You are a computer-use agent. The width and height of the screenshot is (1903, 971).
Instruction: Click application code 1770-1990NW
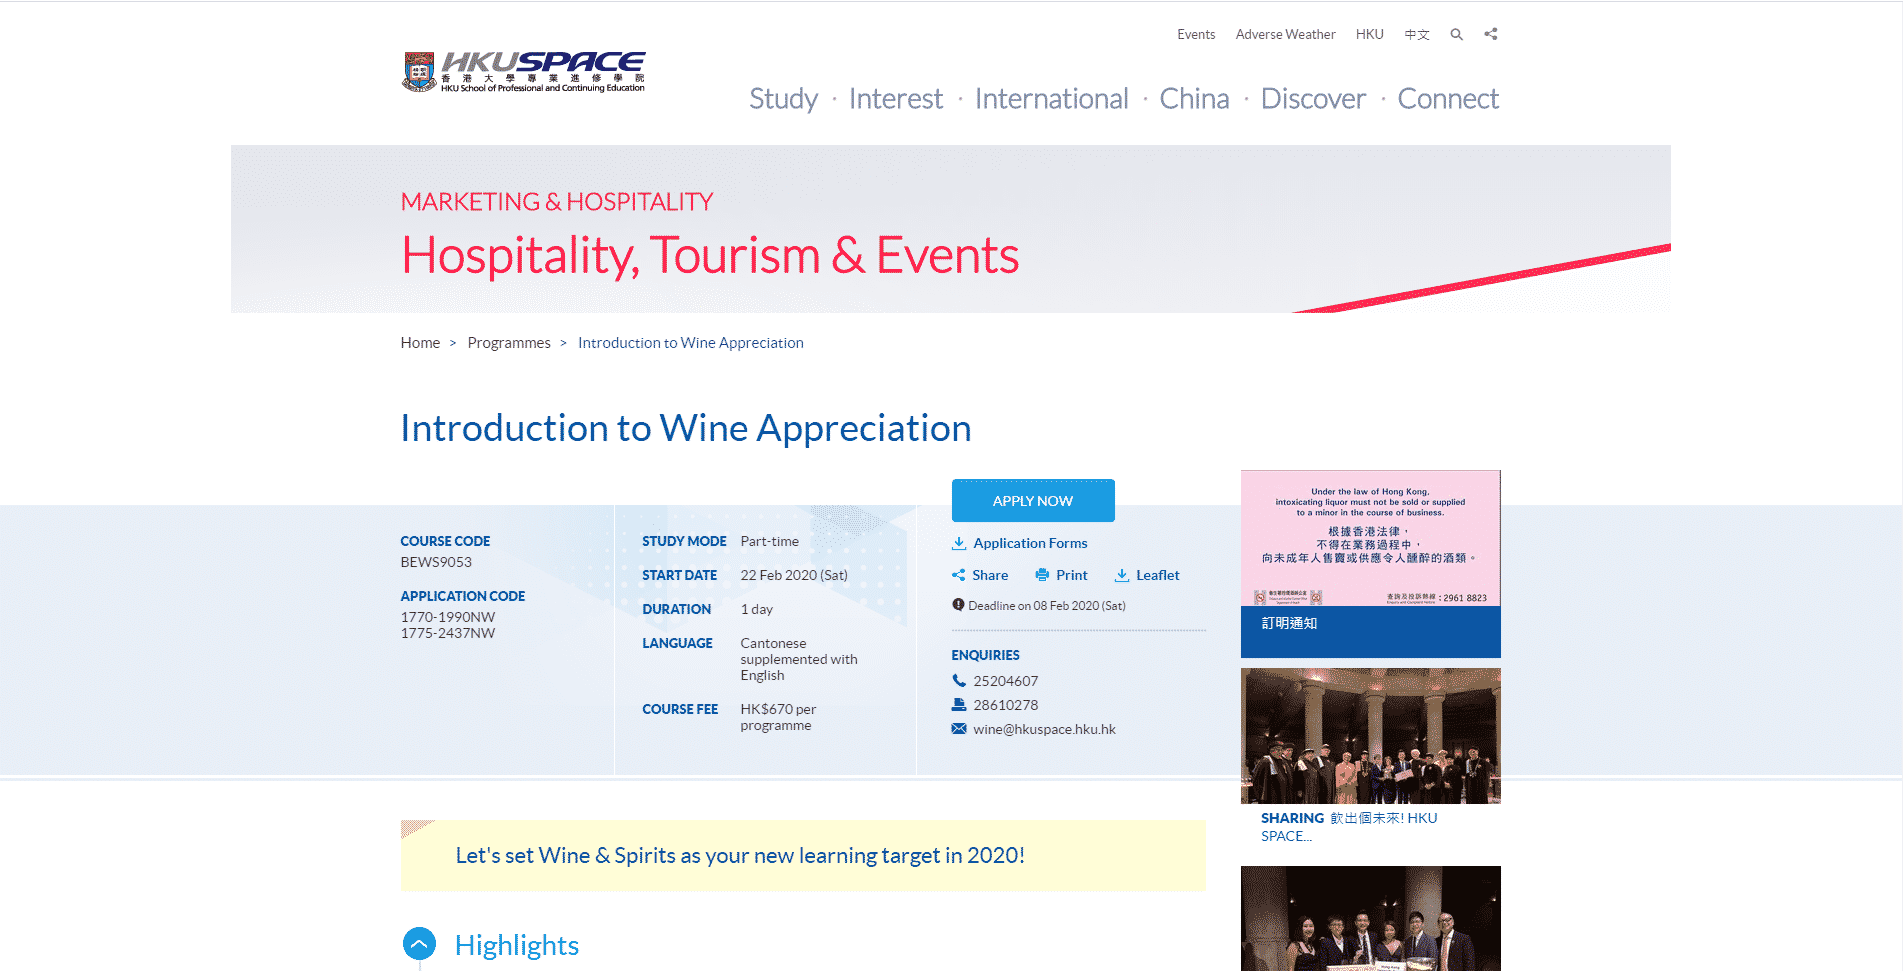point(448,617)
